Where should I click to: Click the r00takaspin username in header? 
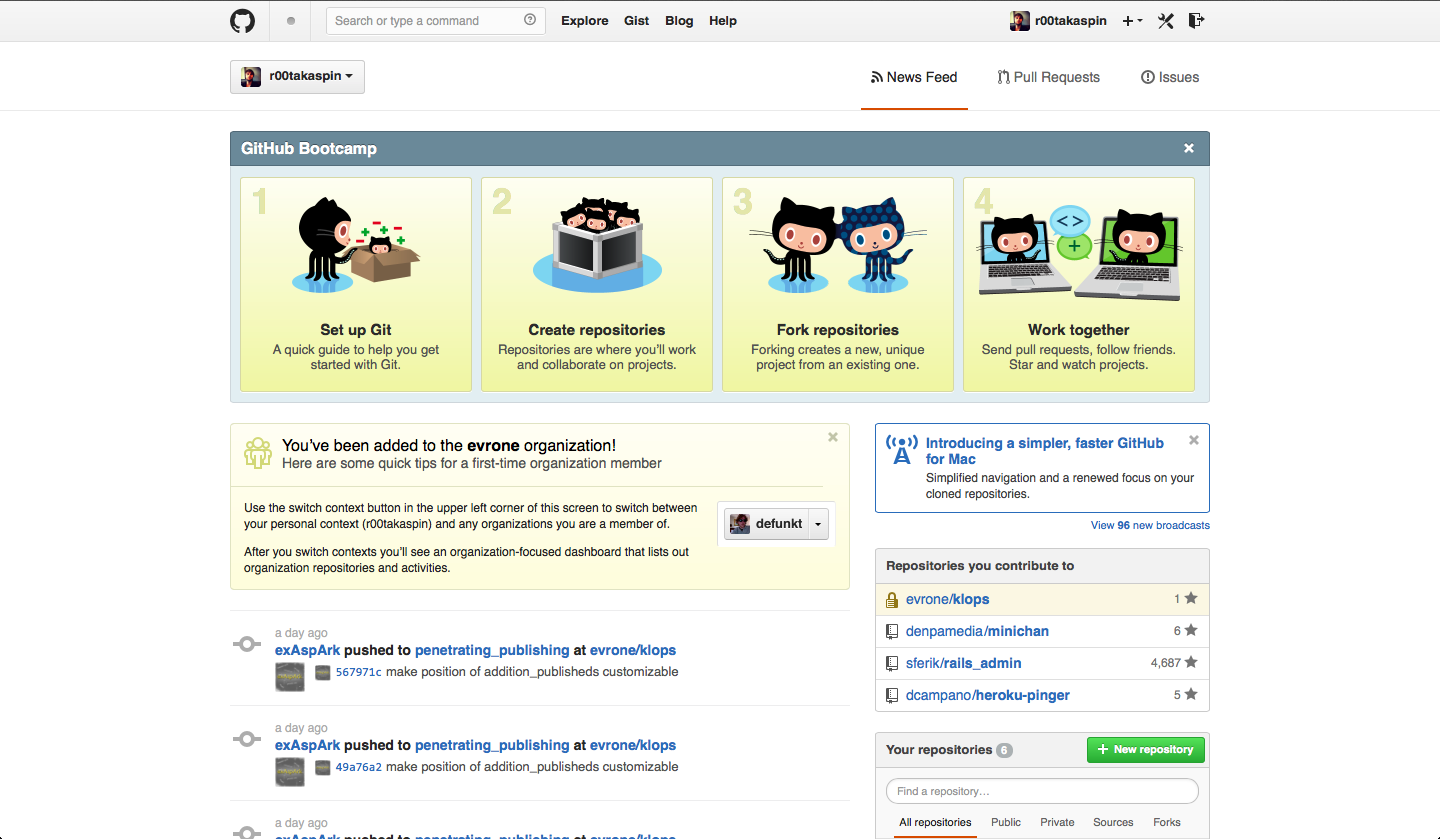tap(1071, 21)
